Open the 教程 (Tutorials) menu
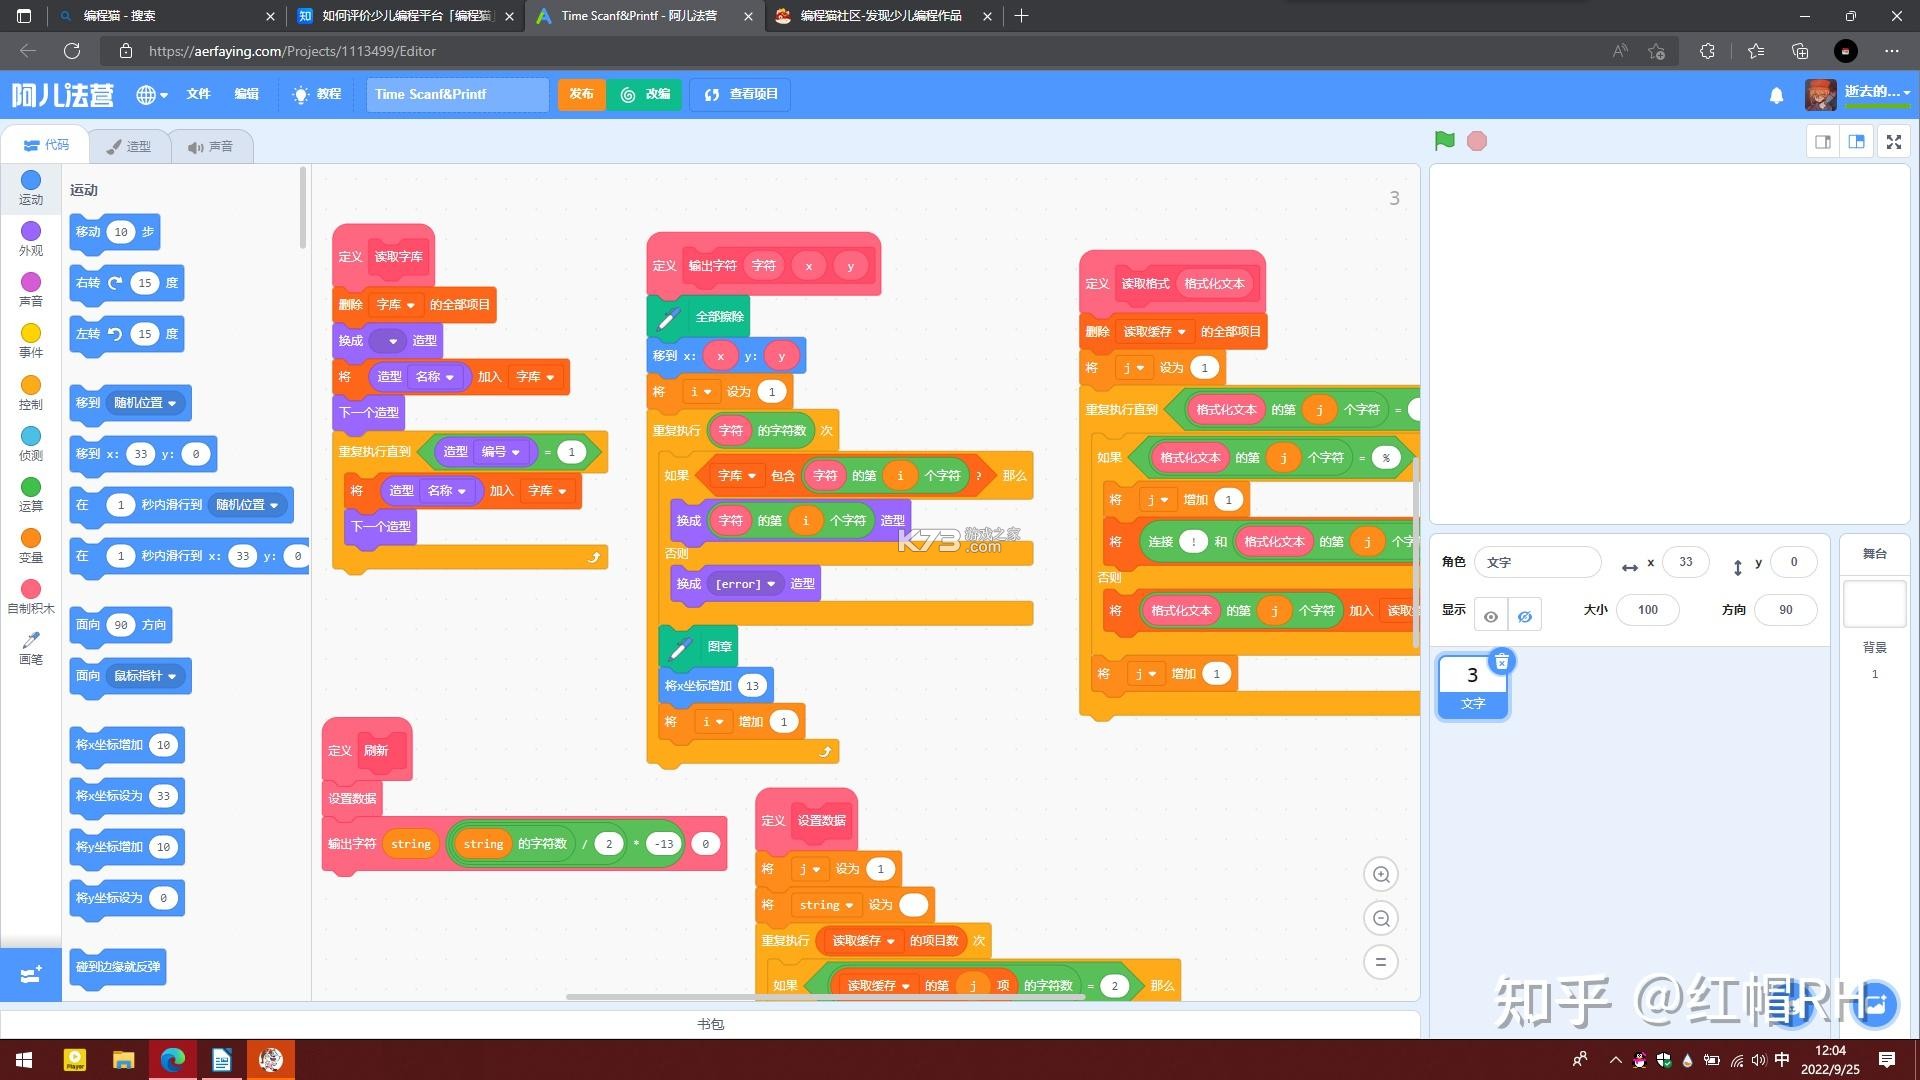The height and width of the screenshot is (1080, 1920). coord(317,94)
